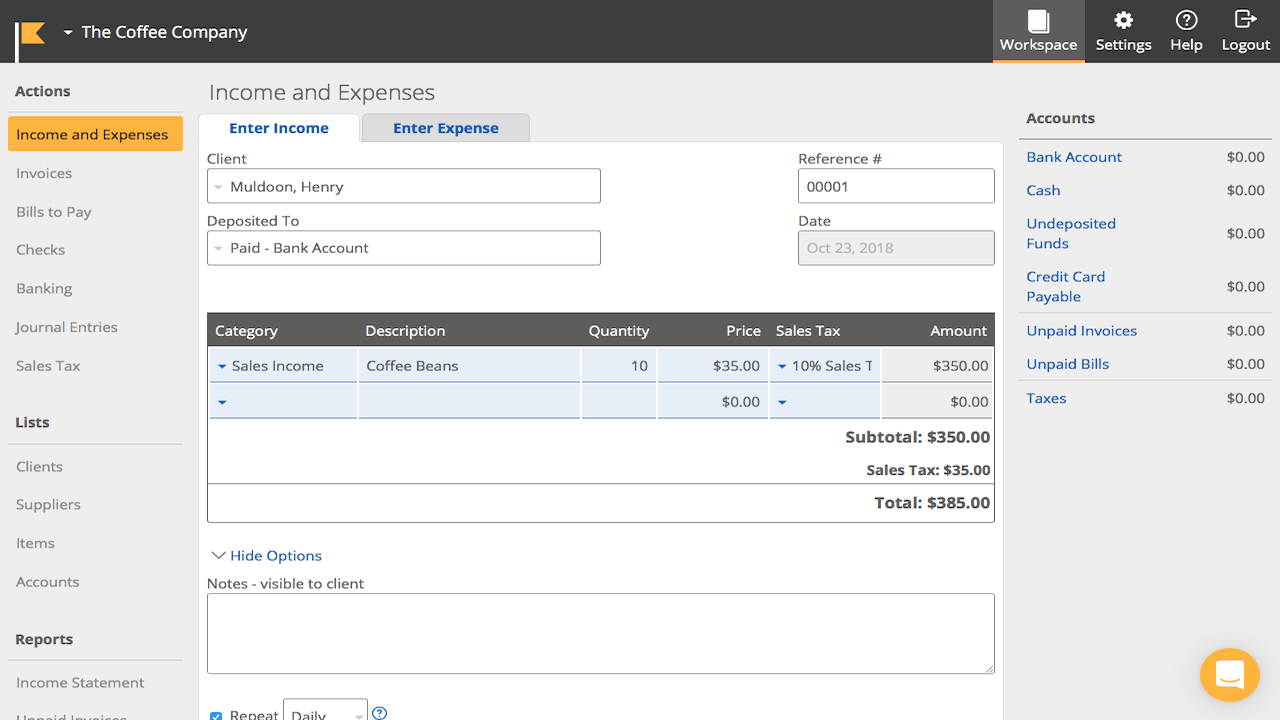The image size is (1280, 720).
Task: Click the Price cell showing $35.00
Action: coord(713,366)
